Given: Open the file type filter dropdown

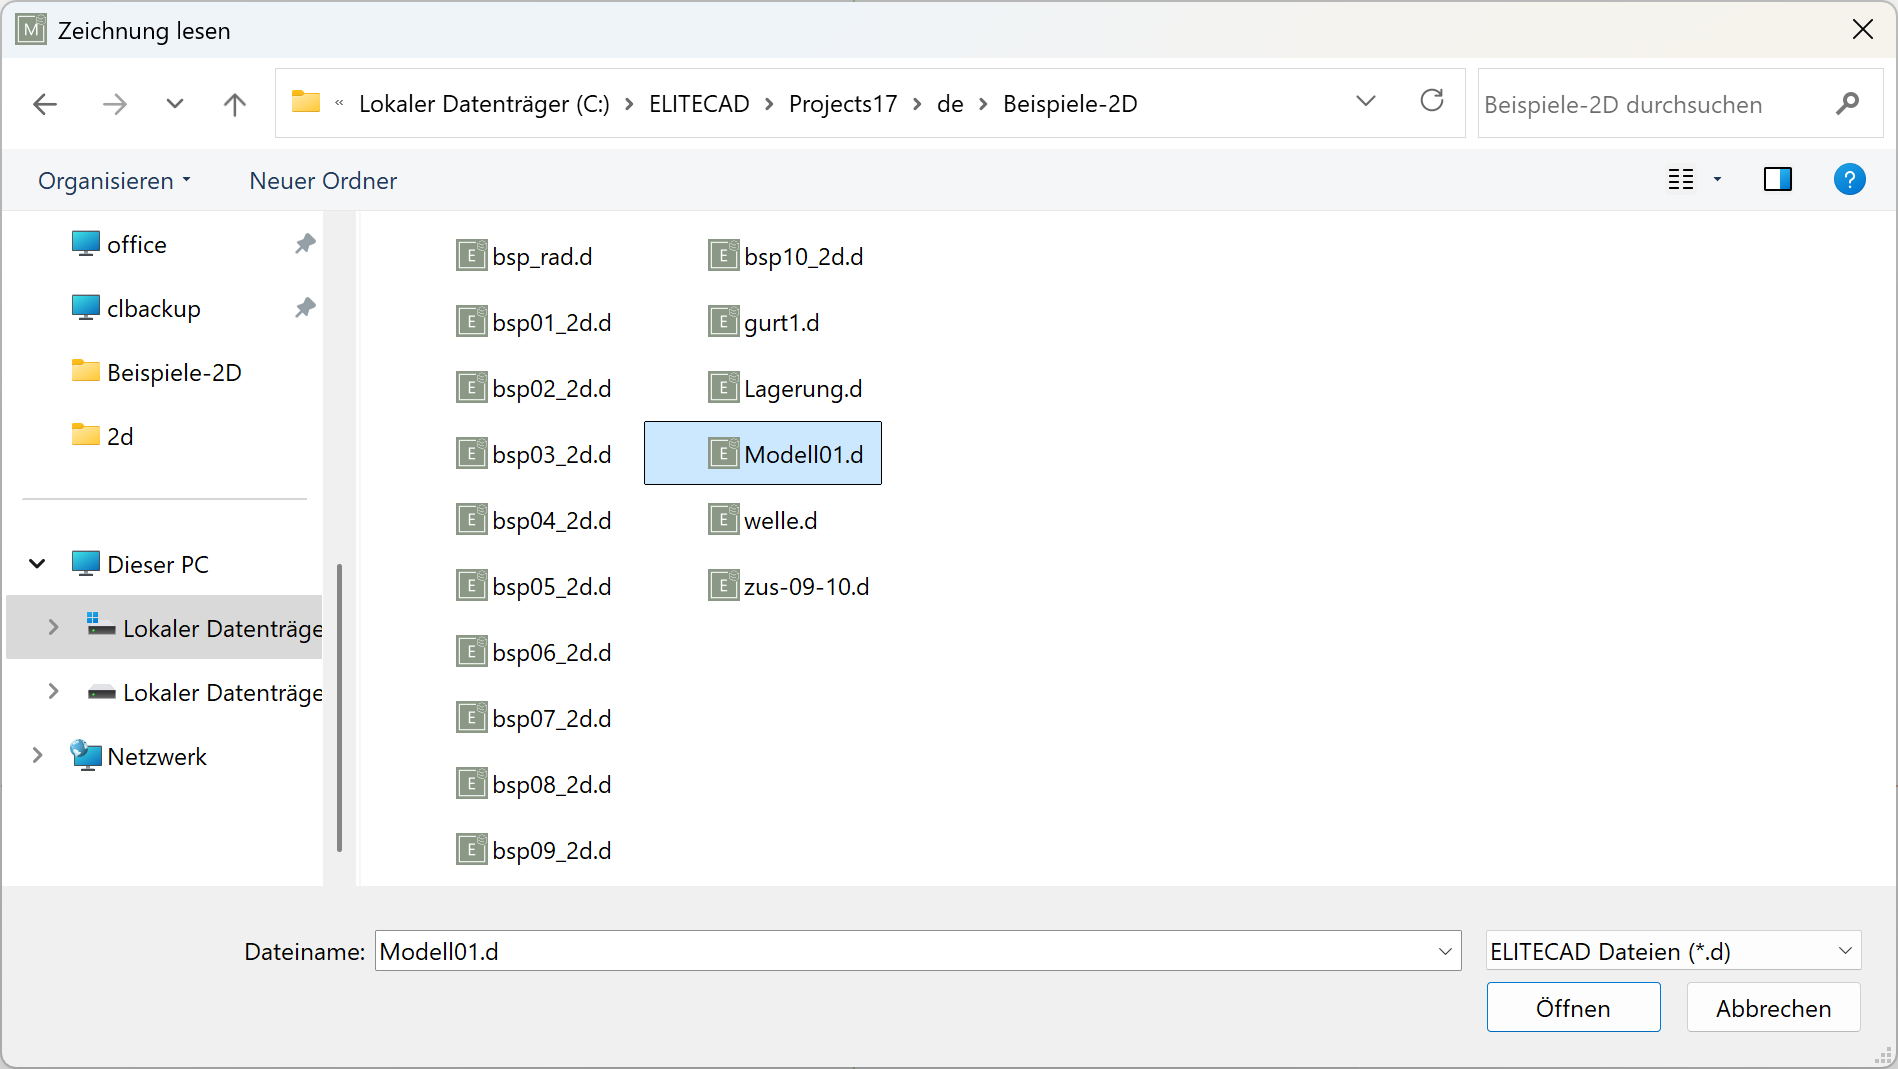Looking at the screenshot, I should click(x=1673, y=951).
